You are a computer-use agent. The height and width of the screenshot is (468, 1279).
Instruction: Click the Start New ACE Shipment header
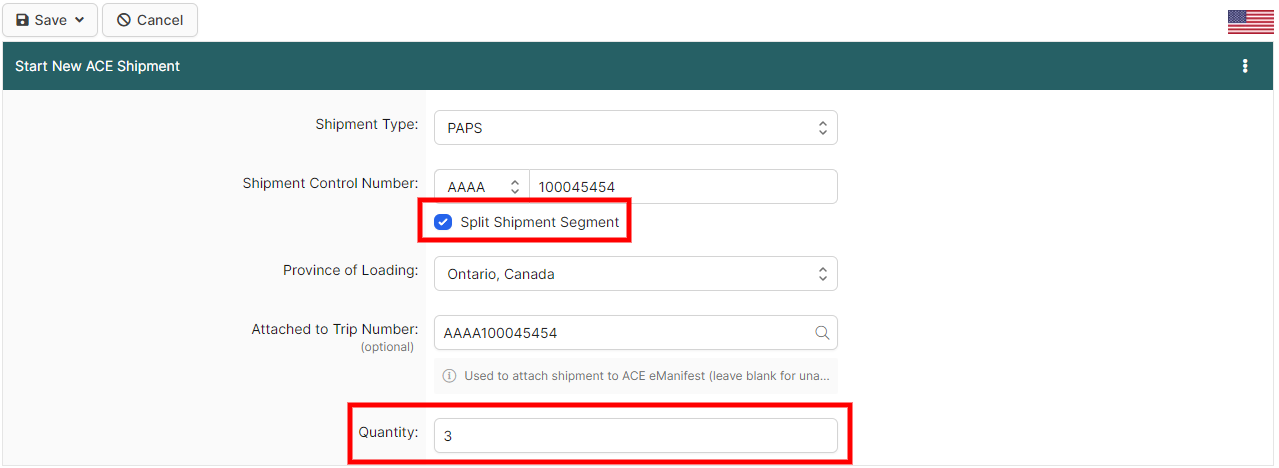coord(98,66)
